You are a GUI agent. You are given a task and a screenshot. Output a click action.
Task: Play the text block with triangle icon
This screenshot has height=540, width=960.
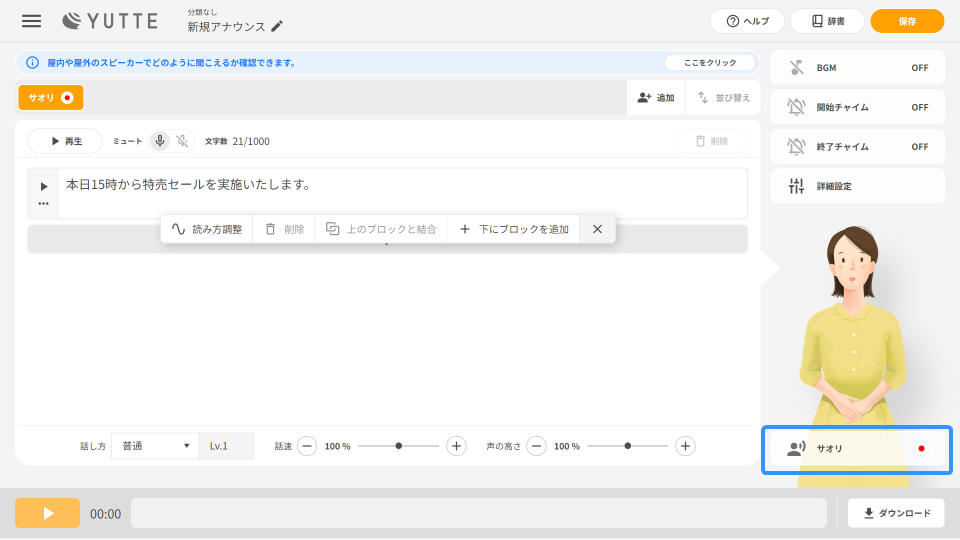point(43,186)
